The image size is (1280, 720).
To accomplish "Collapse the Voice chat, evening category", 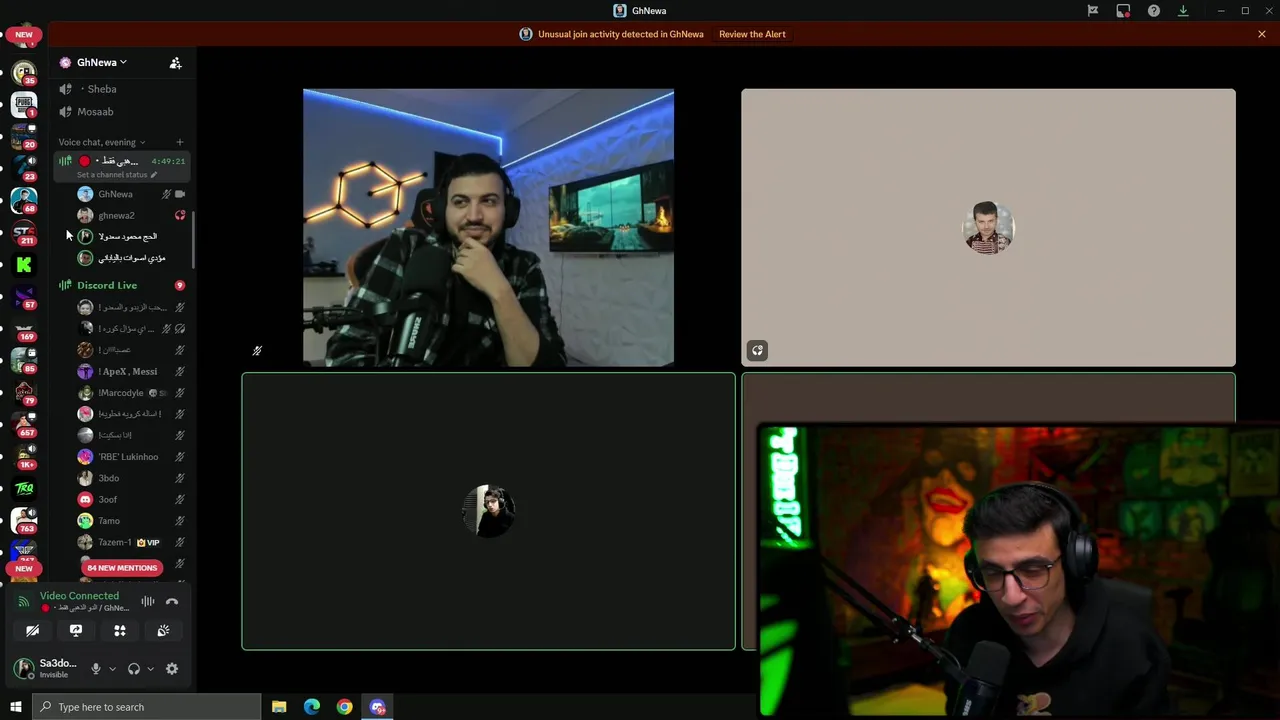I will (101, 142).
